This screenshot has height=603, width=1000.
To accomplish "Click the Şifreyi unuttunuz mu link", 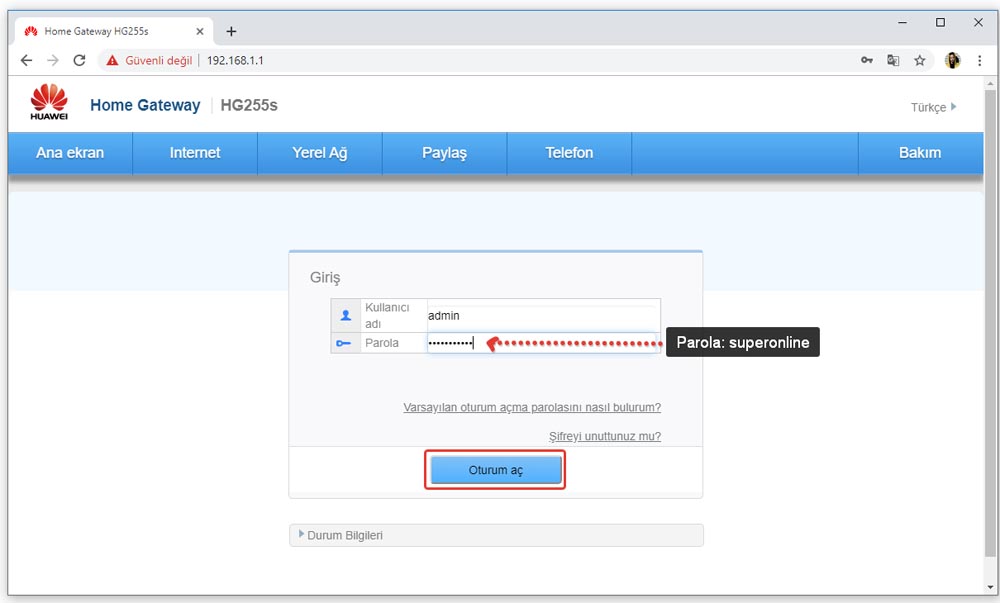I will [x=604, y=437].
